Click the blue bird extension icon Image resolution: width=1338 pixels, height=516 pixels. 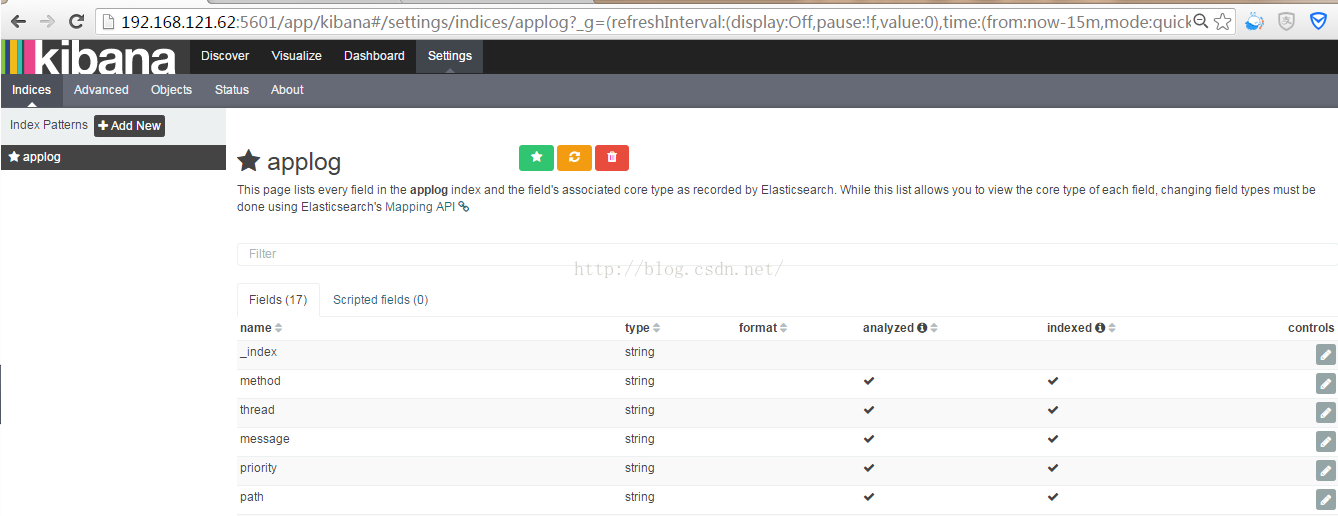coord(1255,21)
